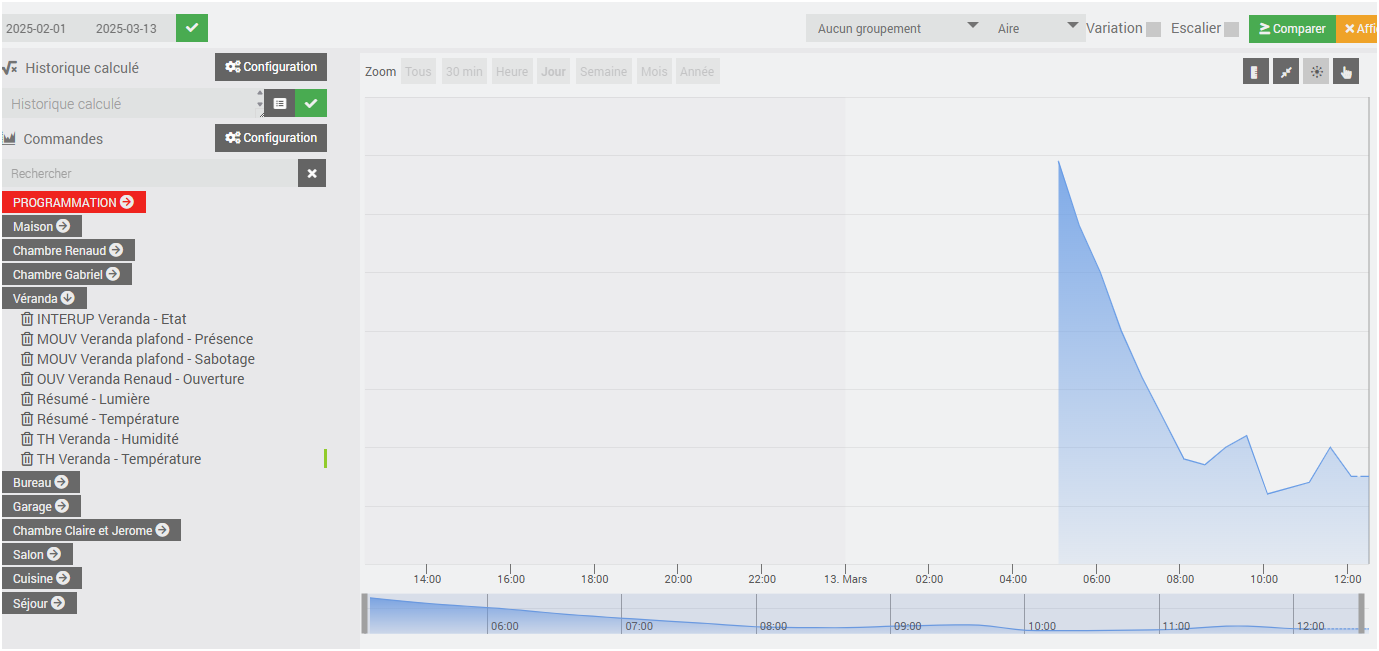Set zoom to Semaine
This screenshot has width=1379, height=651.
(603, 72)
